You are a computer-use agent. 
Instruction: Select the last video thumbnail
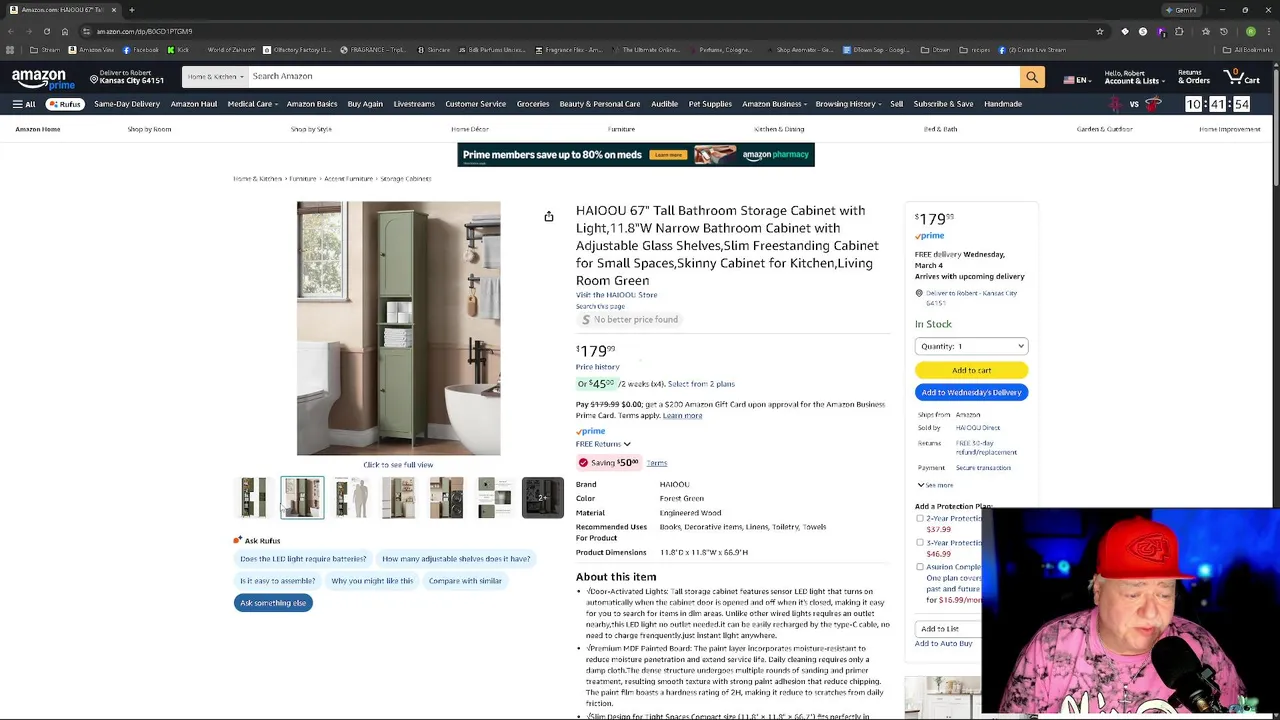543,498
